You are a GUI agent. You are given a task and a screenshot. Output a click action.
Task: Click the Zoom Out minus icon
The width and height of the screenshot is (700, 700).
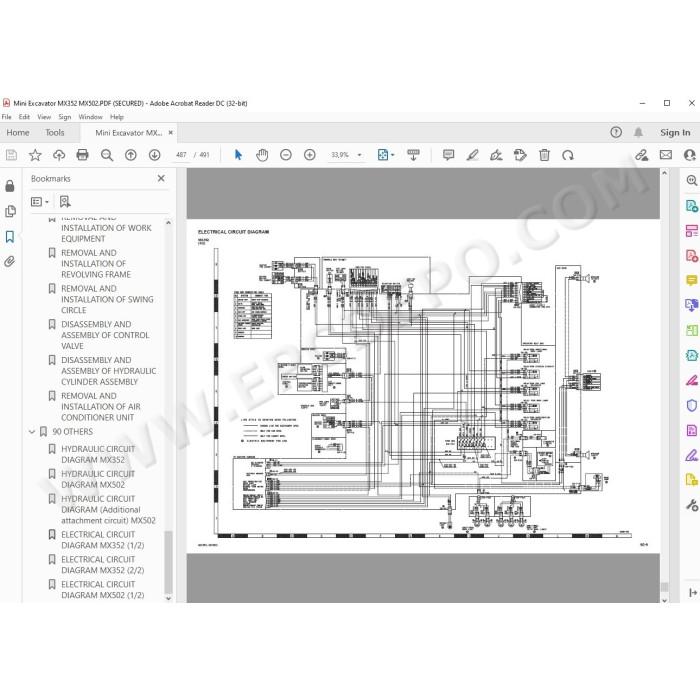pyautogui.click(x=286, y=155)
